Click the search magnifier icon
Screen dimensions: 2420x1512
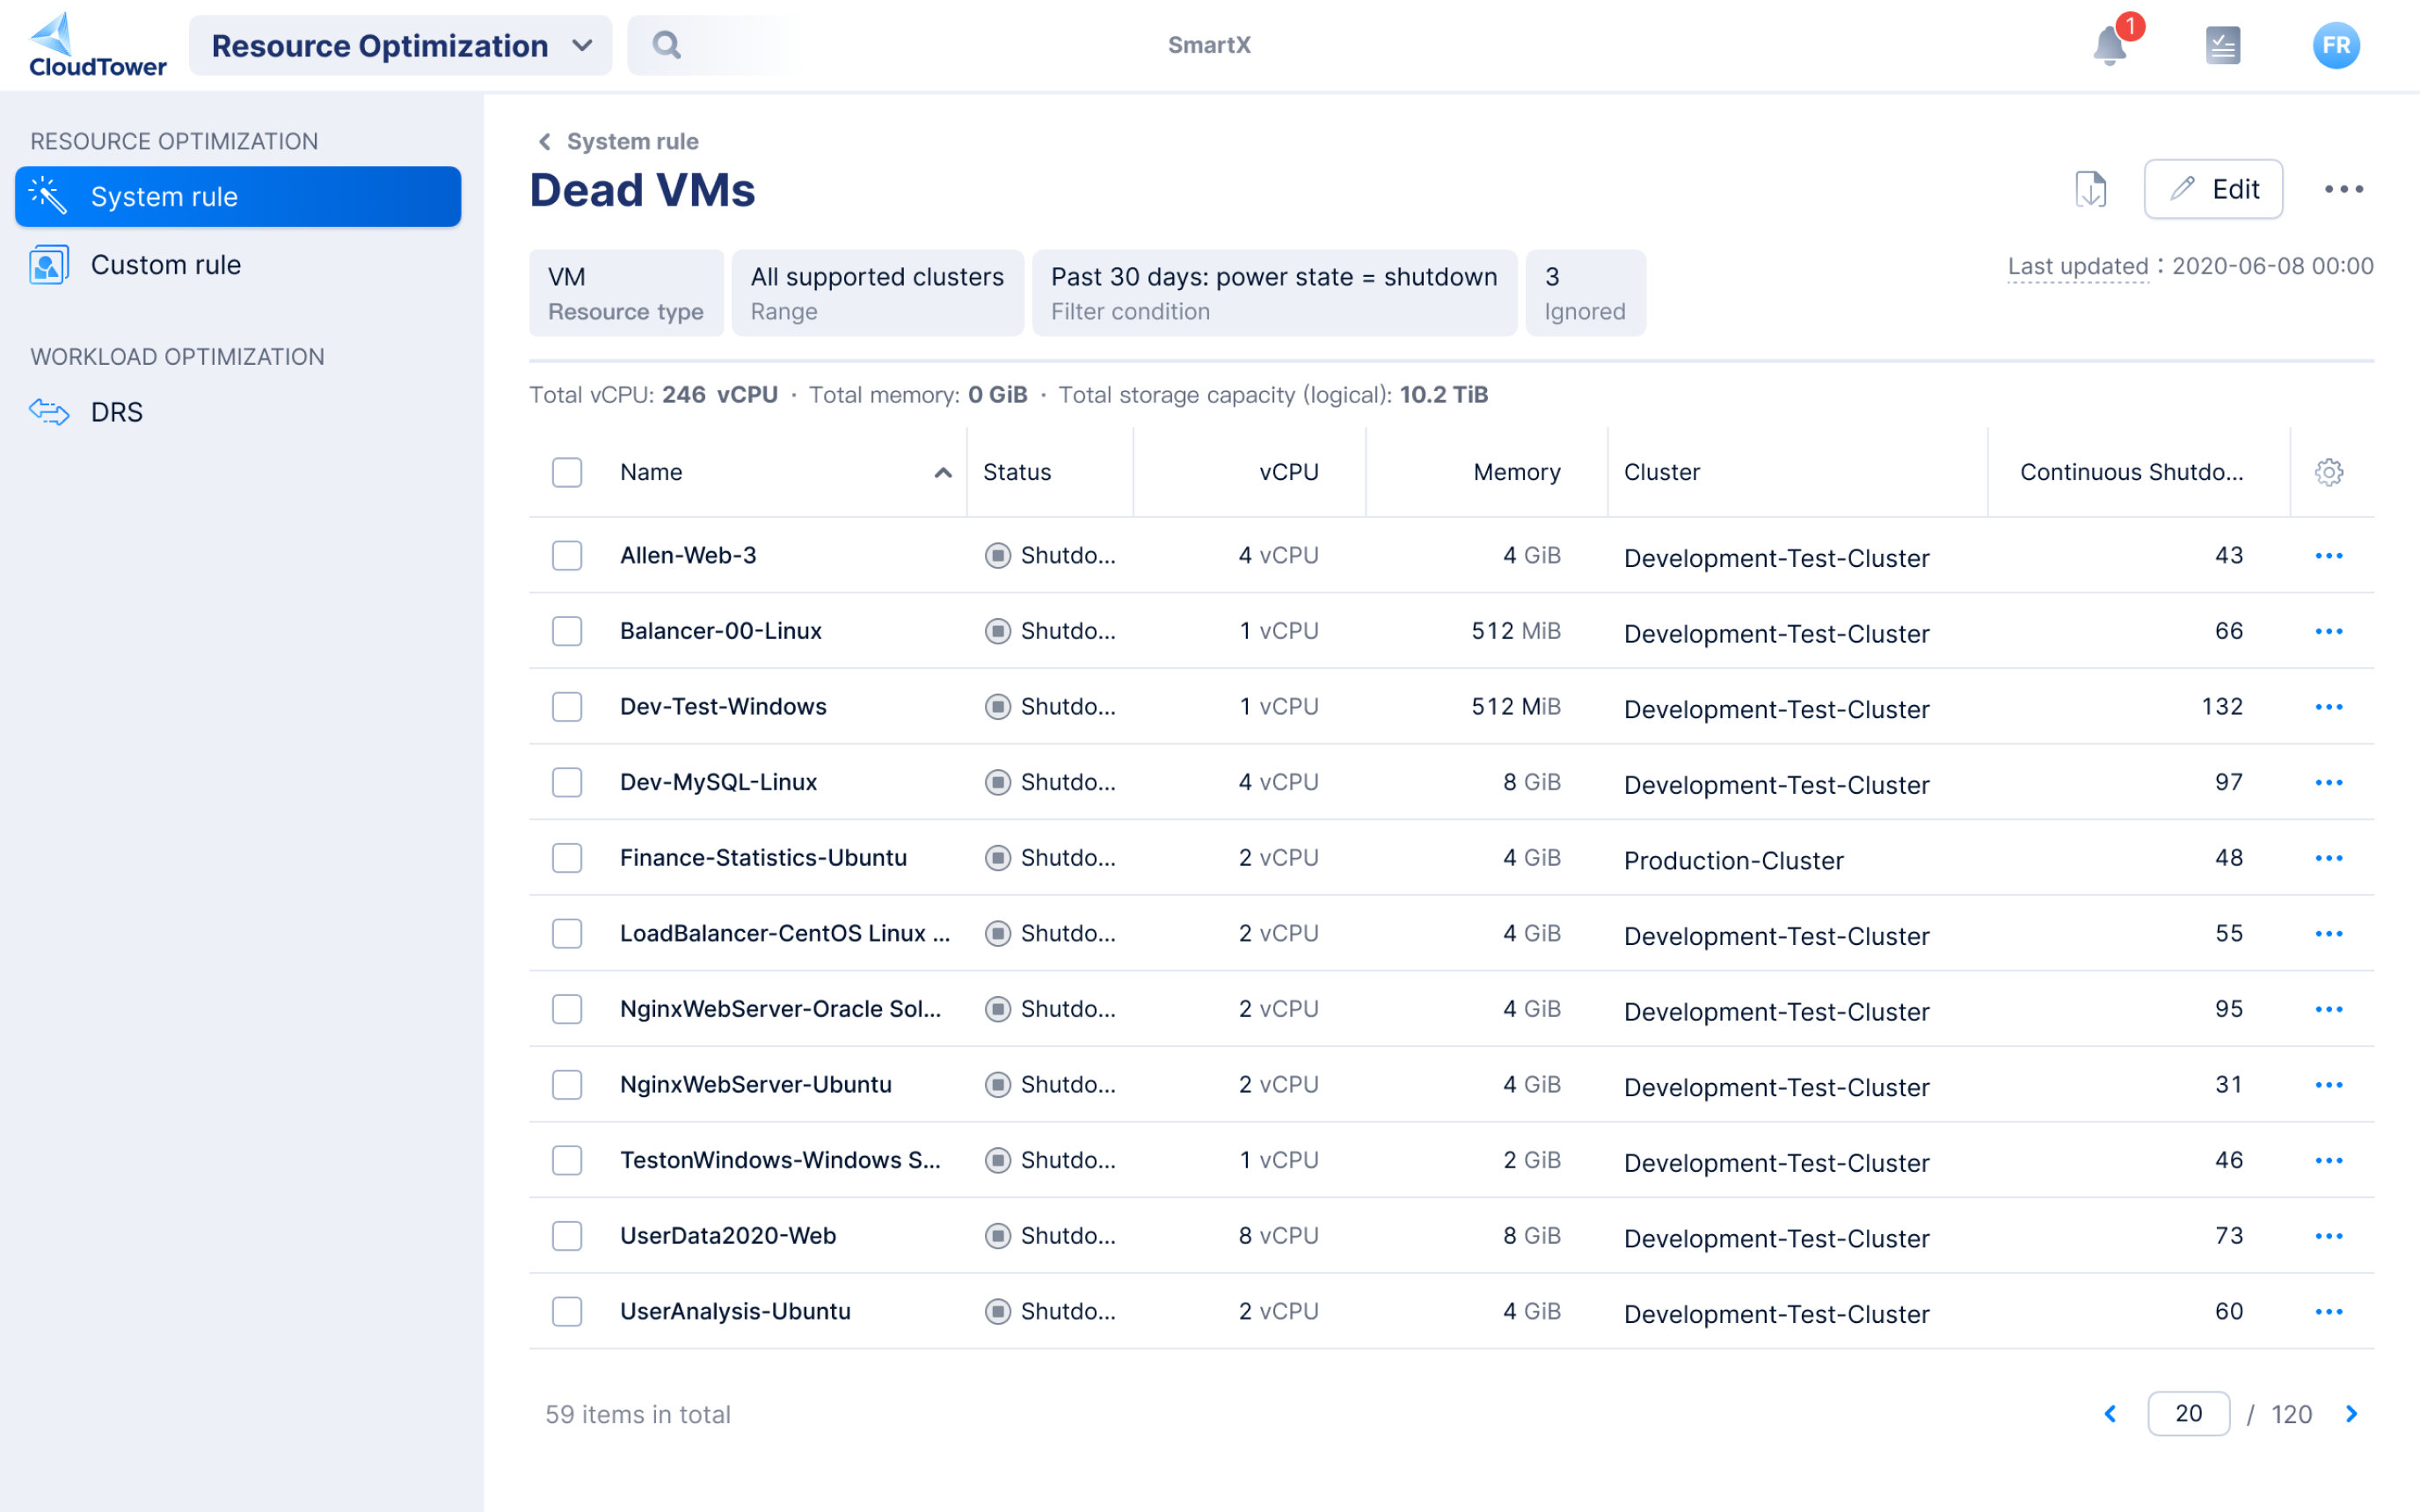(x=667, y=45)
